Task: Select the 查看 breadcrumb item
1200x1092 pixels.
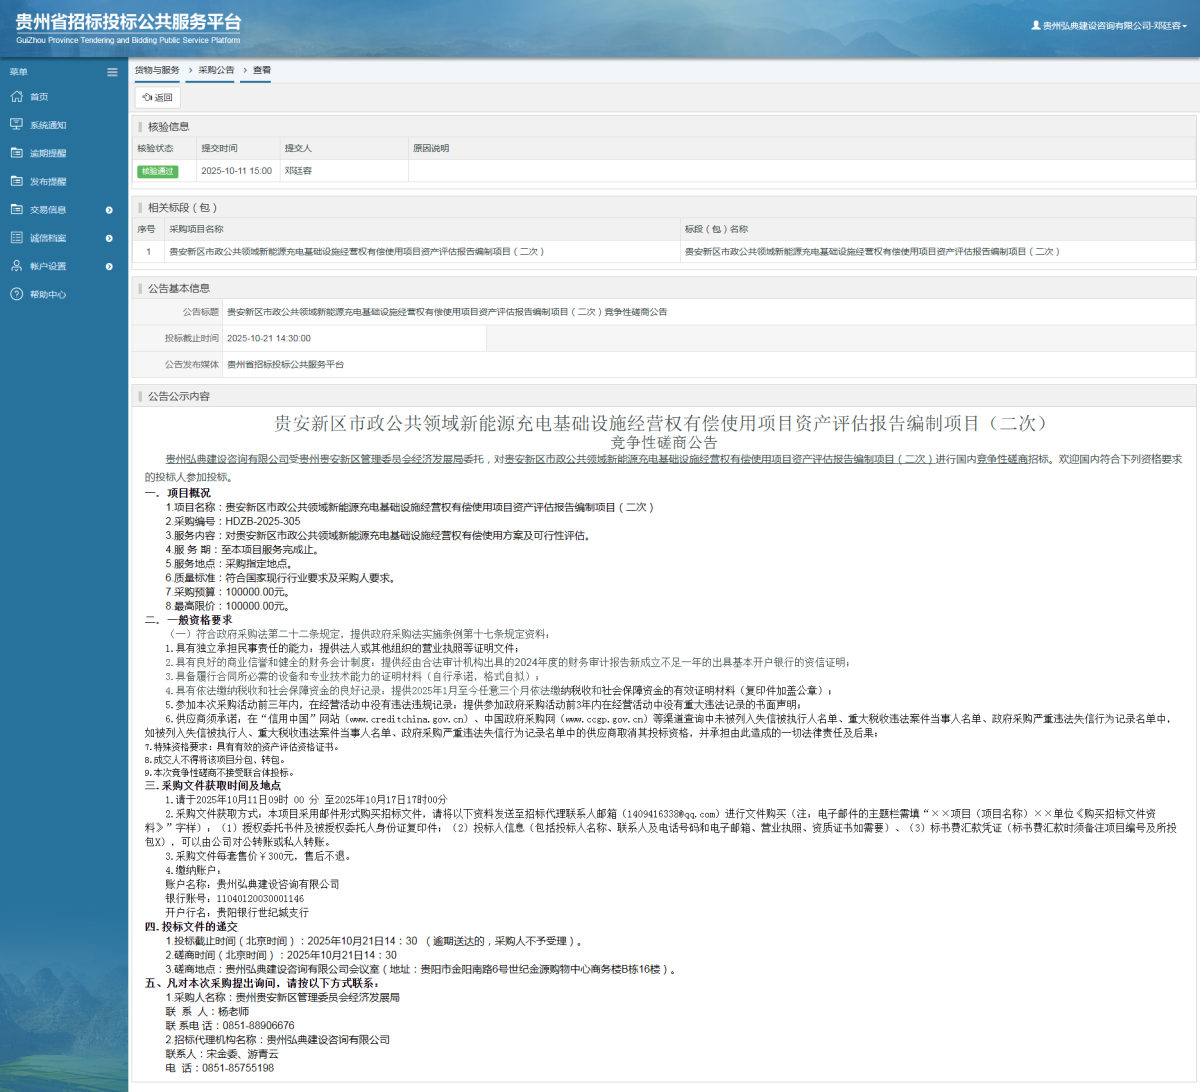Action: pos(262,70)
